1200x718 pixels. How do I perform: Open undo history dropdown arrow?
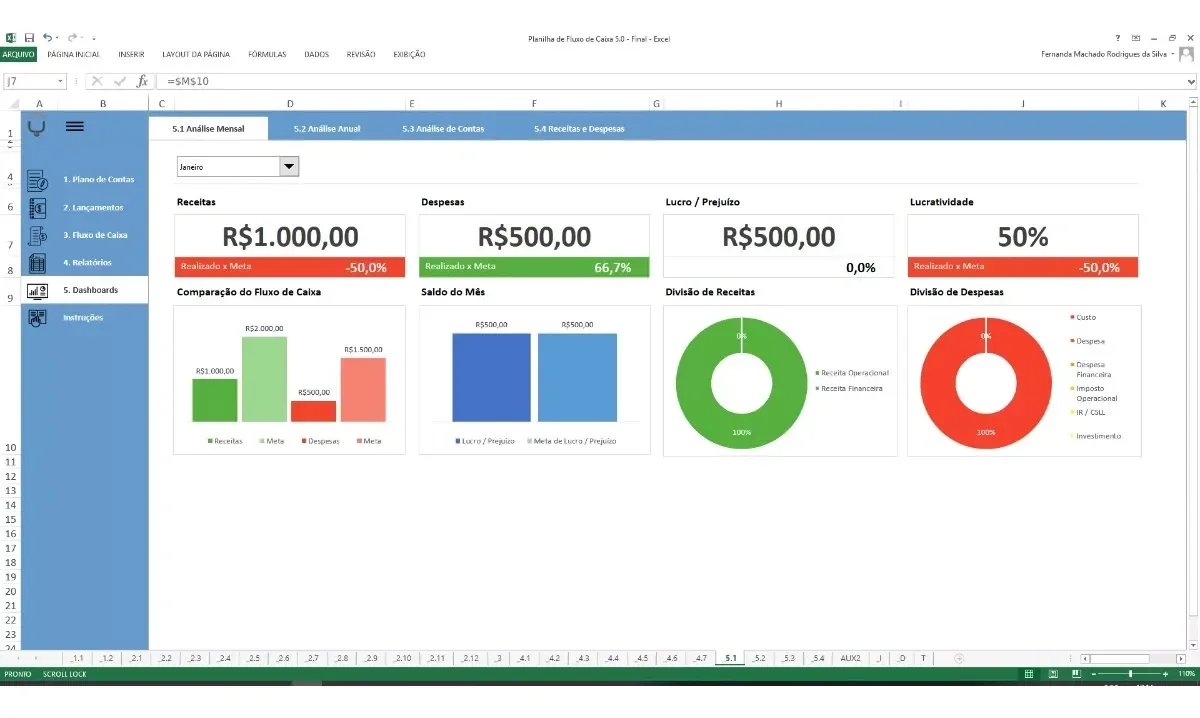[58, 38]
